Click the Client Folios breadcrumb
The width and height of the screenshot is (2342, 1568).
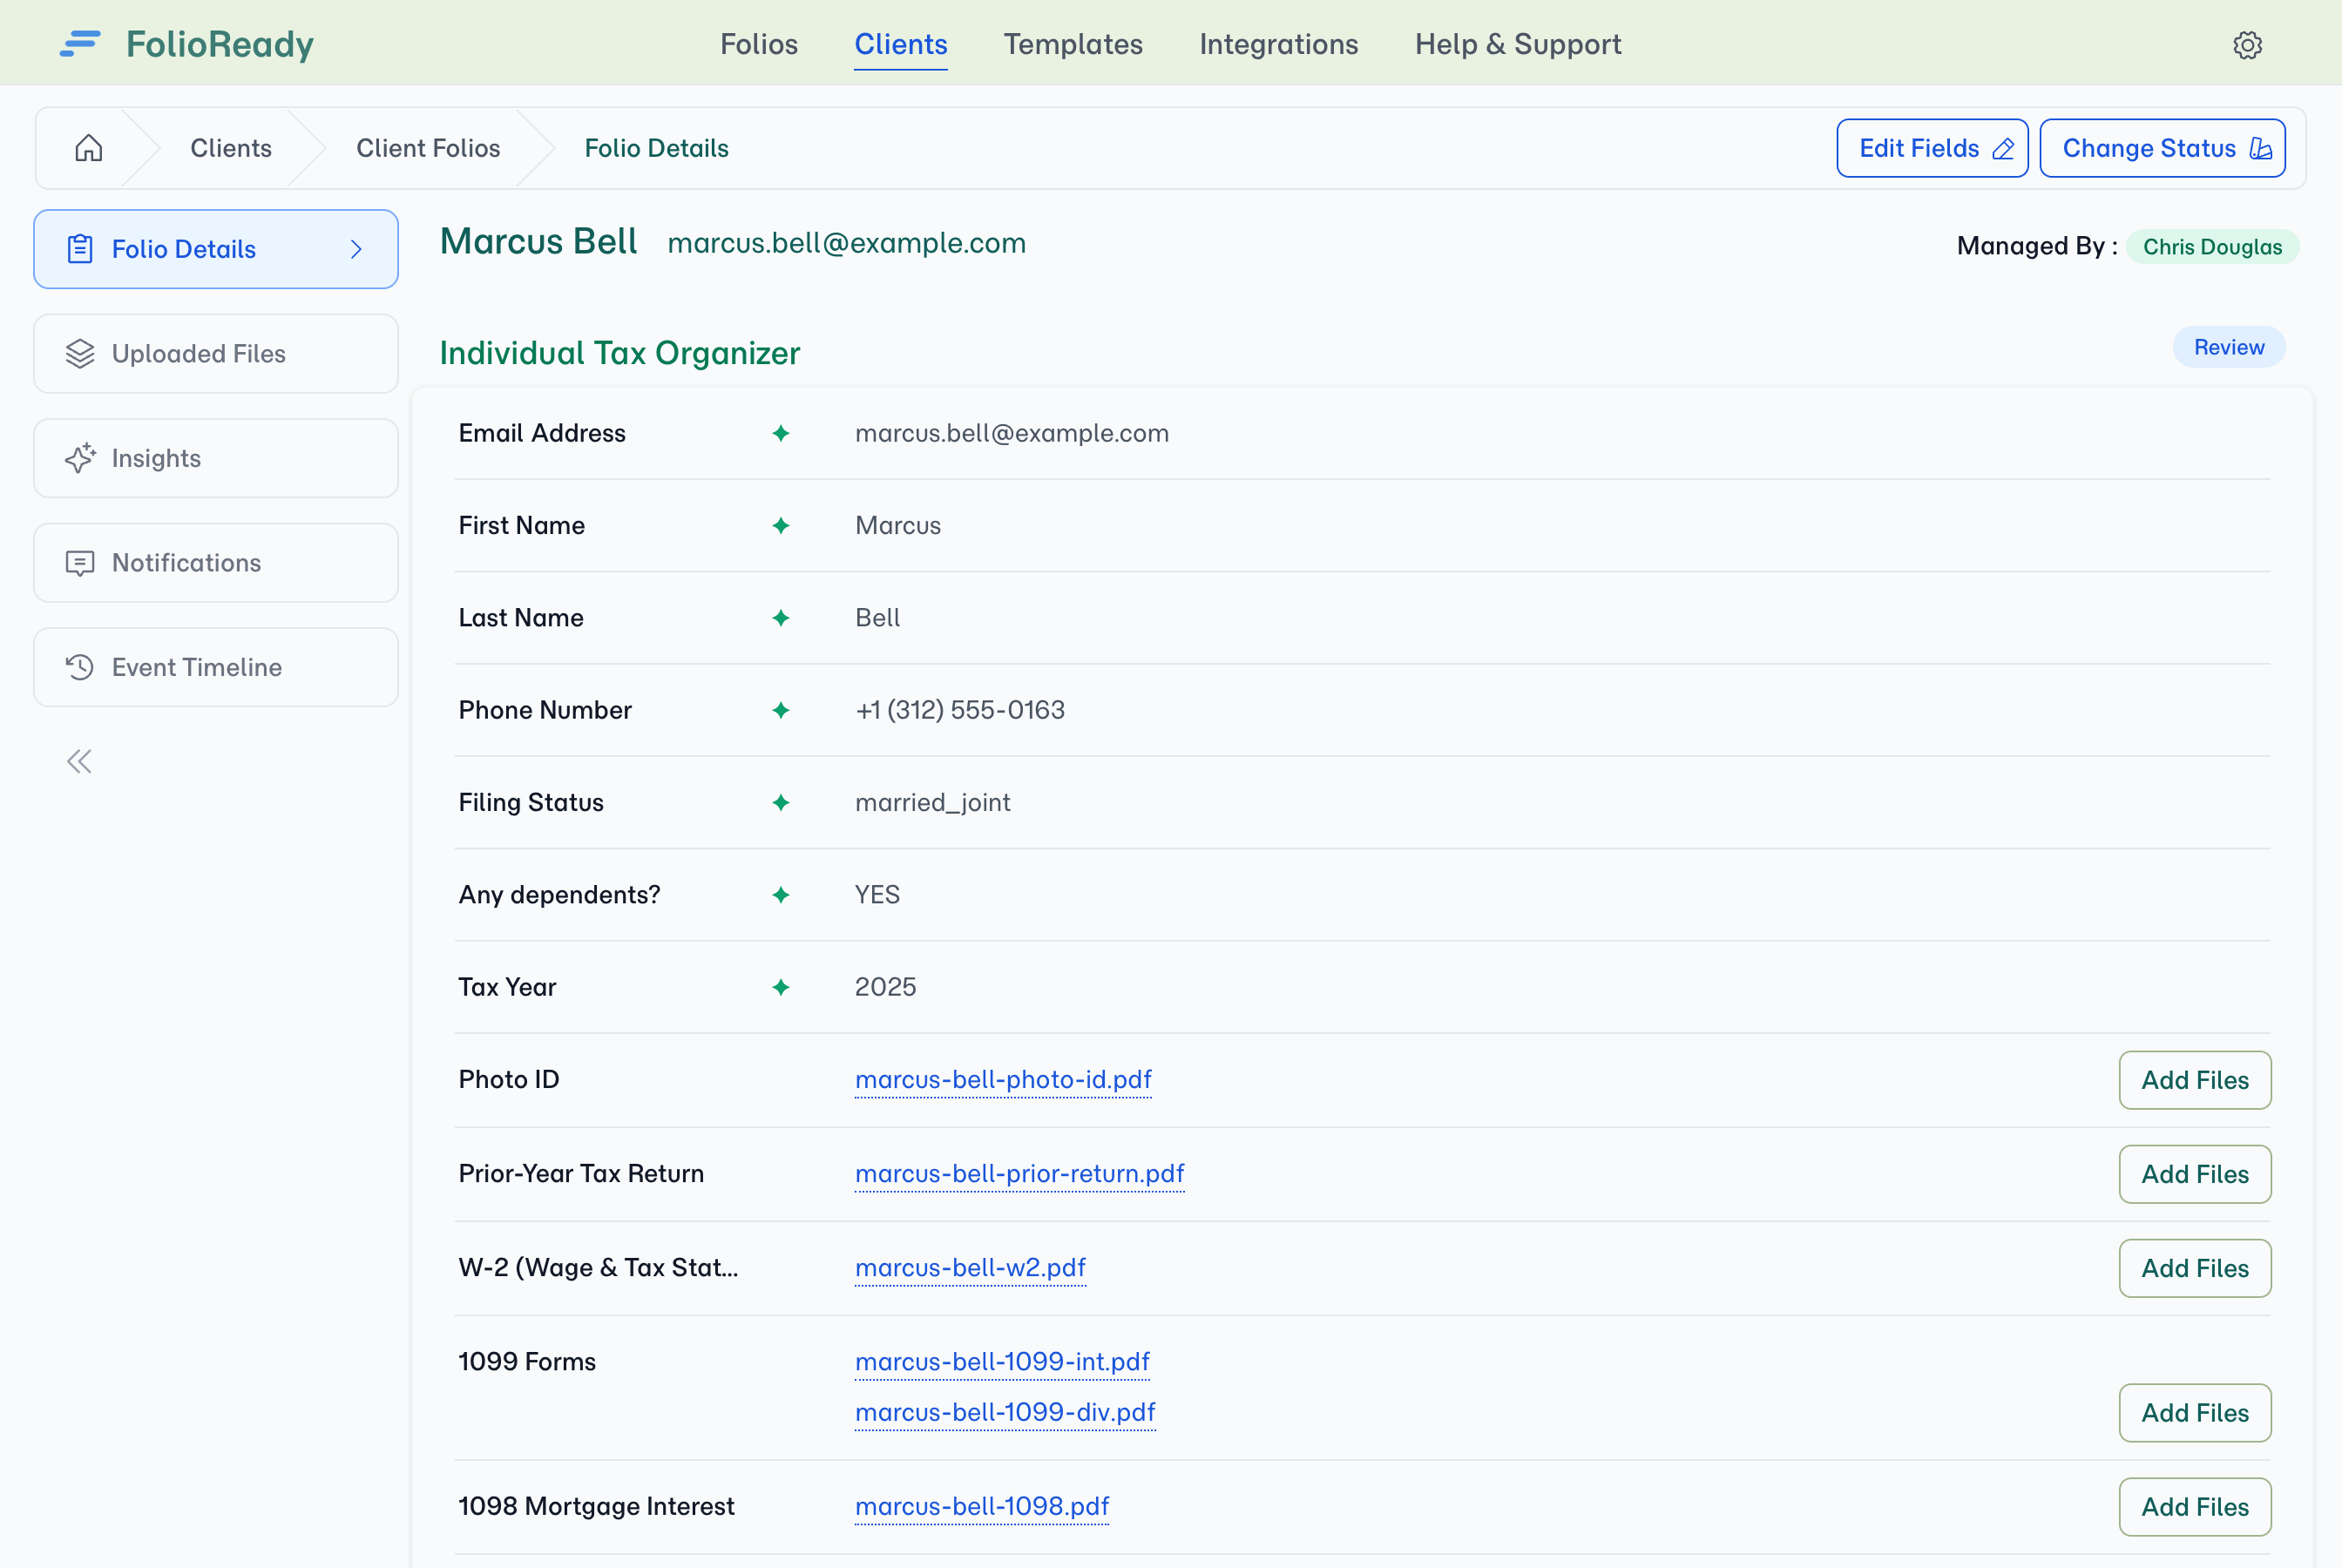click(x=428, y=148)
